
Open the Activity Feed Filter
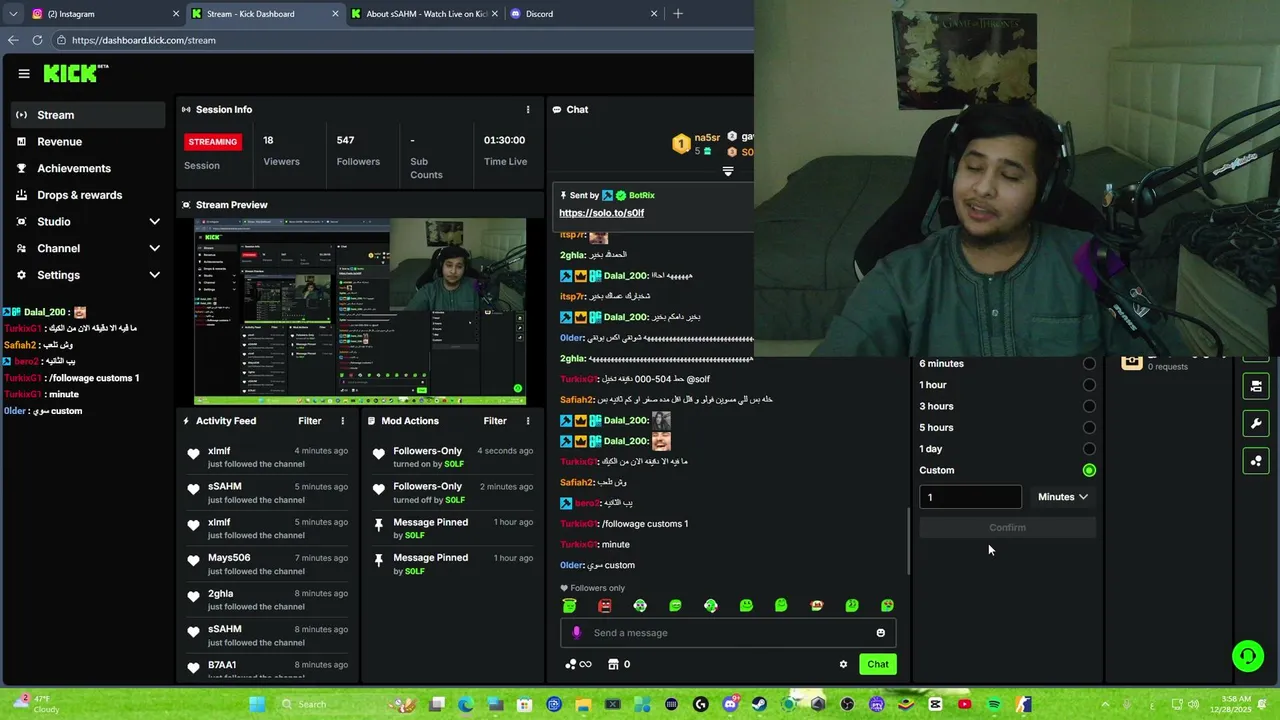[309, 421]
